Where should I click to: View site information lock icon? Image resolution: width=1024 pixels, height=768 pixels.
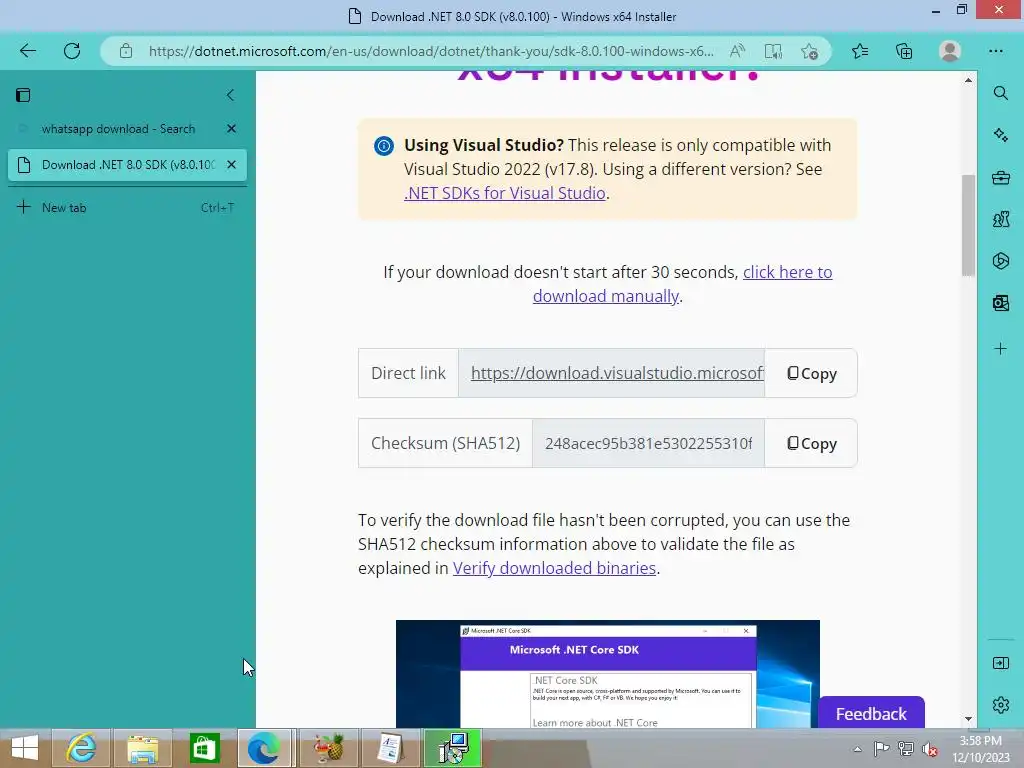(125, 51)
